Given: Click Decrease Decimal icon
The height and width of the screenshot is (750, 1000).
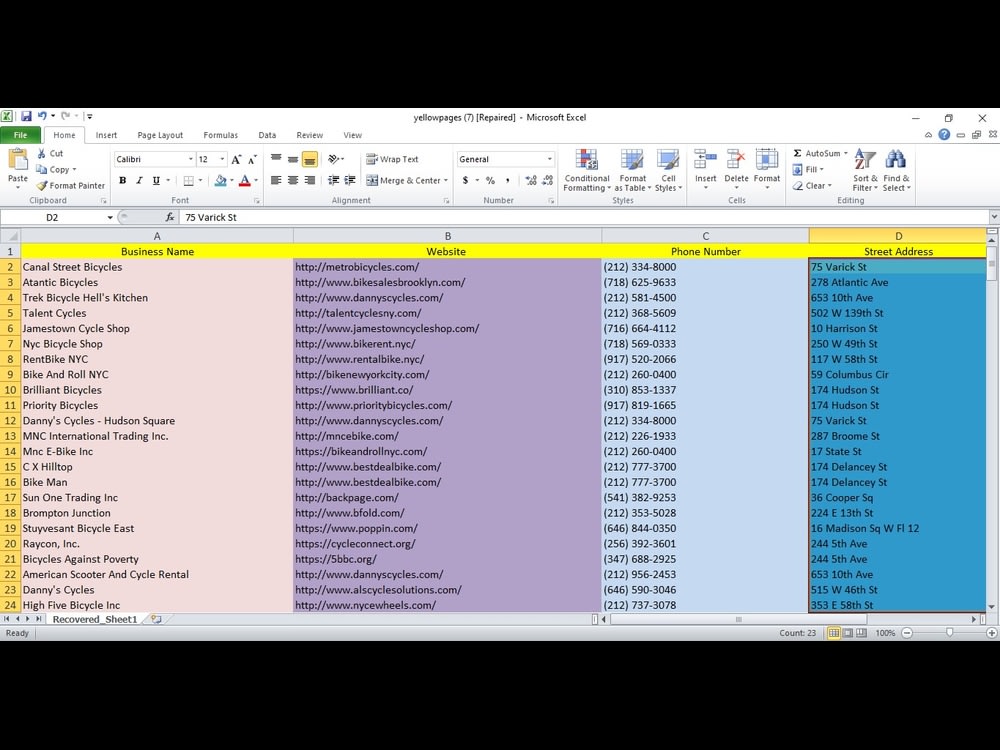Looking at the screenshot, I should coord(547,180).
